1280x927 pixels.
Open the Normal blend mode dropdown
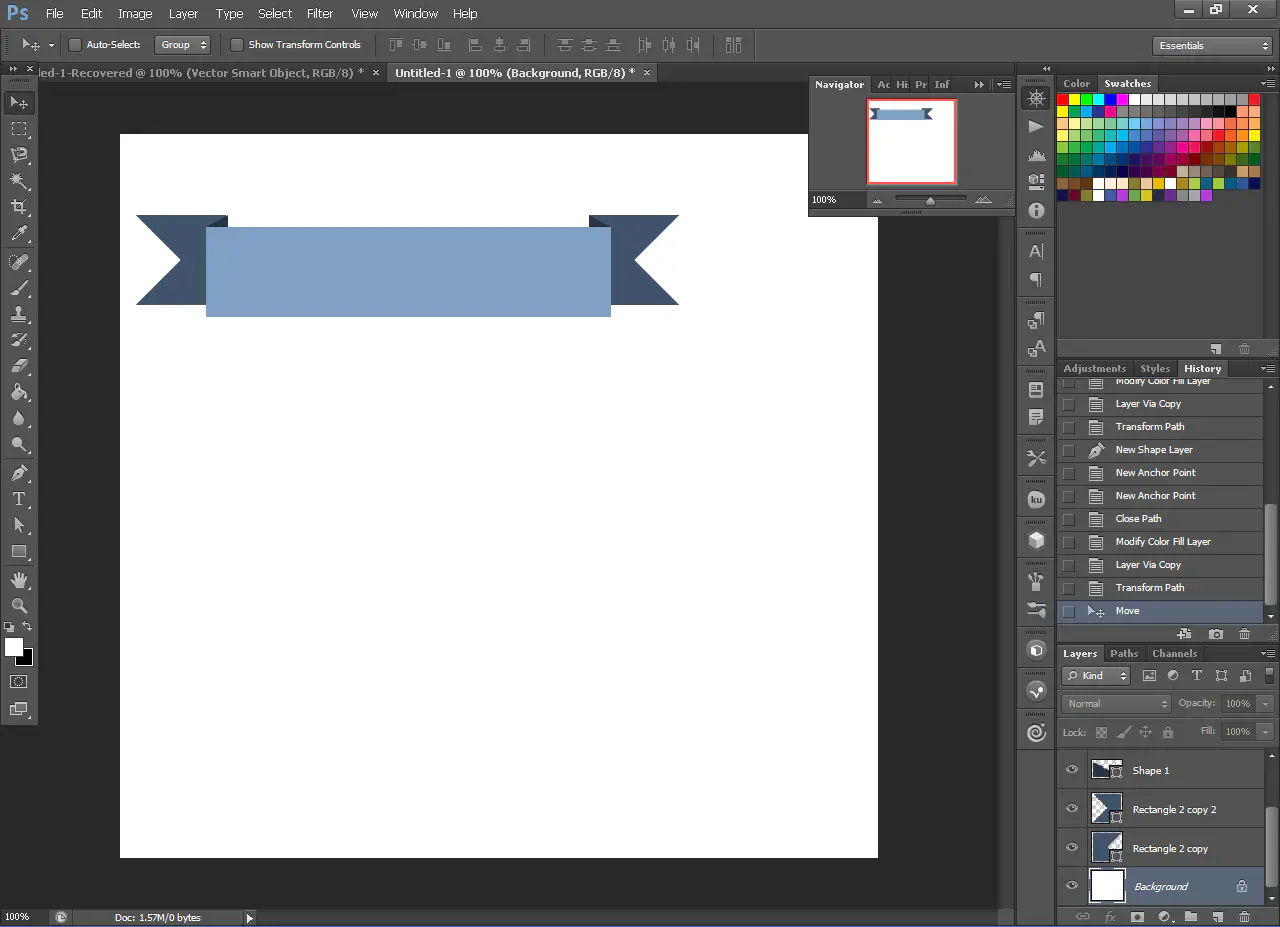(x=1115, y=704)
